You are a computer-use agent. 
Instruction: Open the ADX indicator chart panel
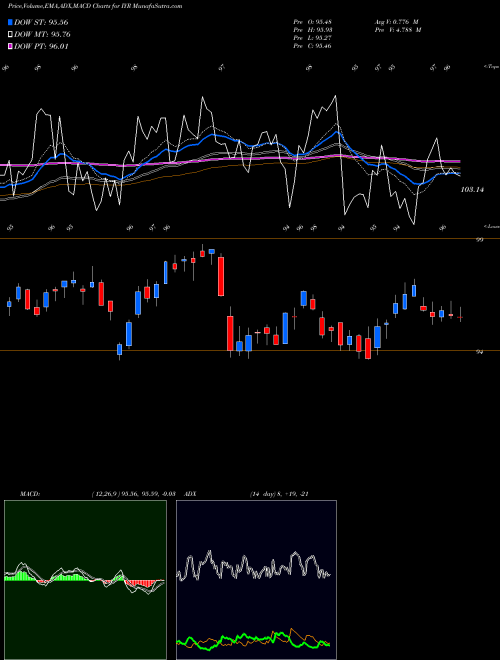click(x=256, y=580)
